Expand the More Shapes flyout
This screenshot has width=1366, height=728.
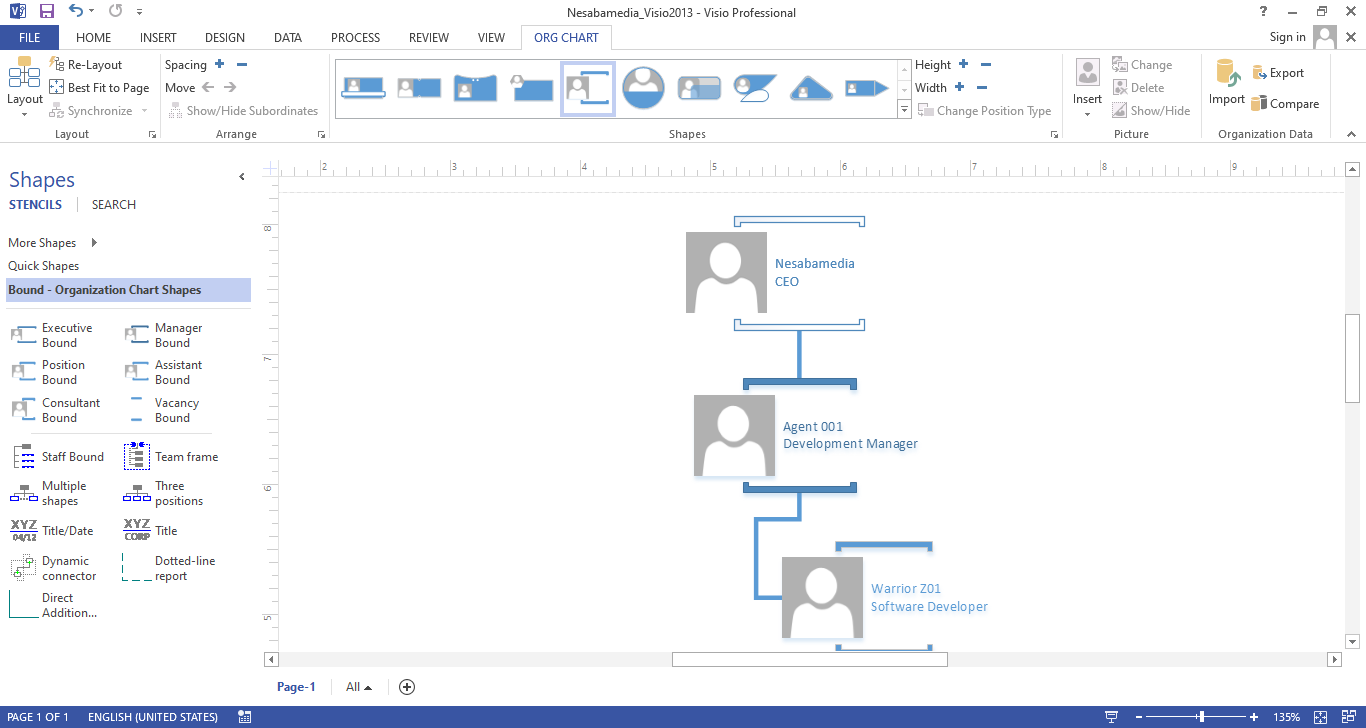(x=94, y=243)
